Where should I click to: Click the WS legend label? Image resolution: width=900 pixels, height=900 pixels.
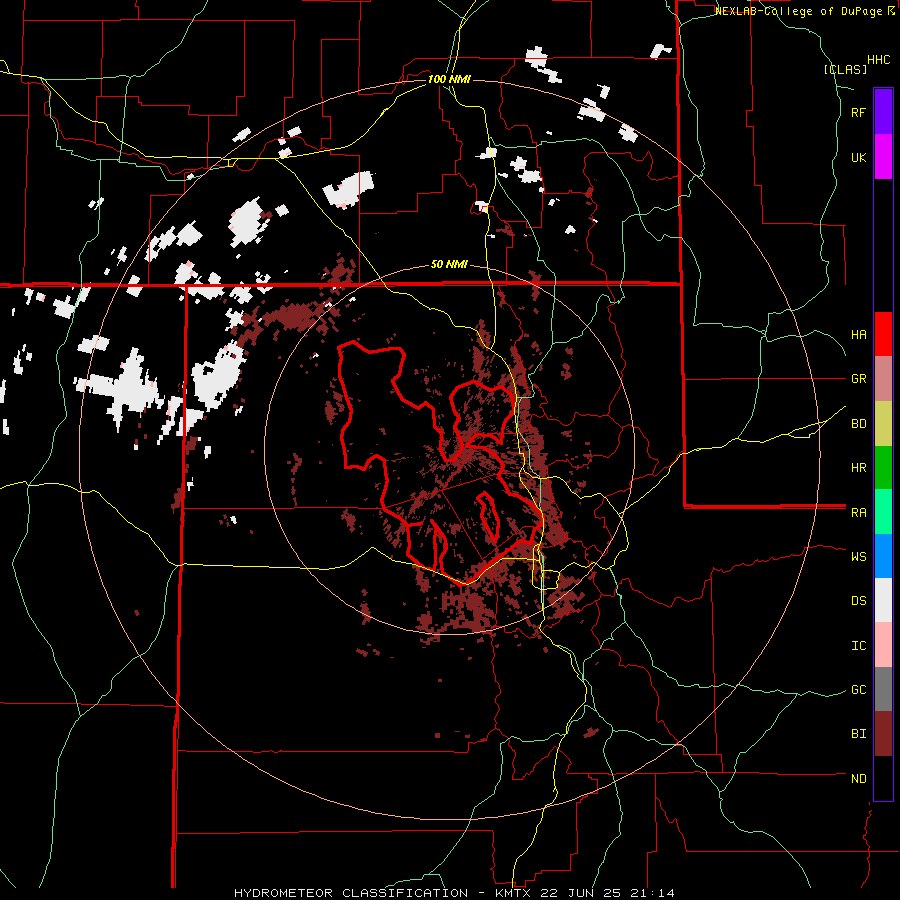858,557
